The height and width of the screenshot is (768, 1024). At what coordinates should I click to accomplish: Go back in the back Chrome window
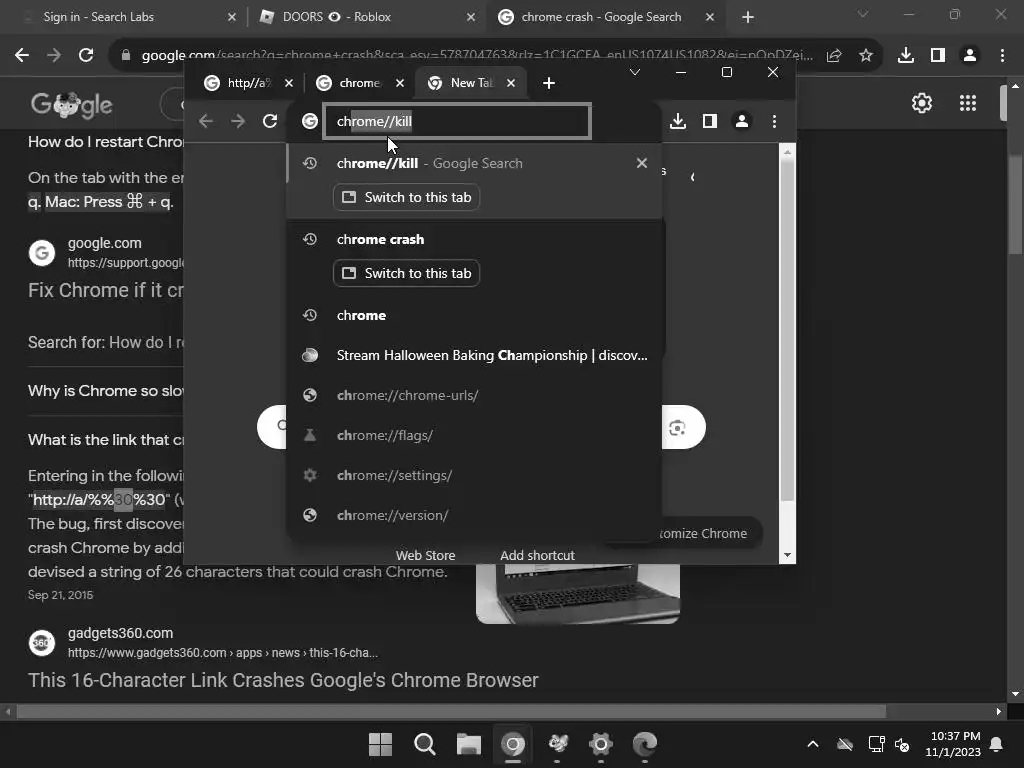click(x=22, y=56)
